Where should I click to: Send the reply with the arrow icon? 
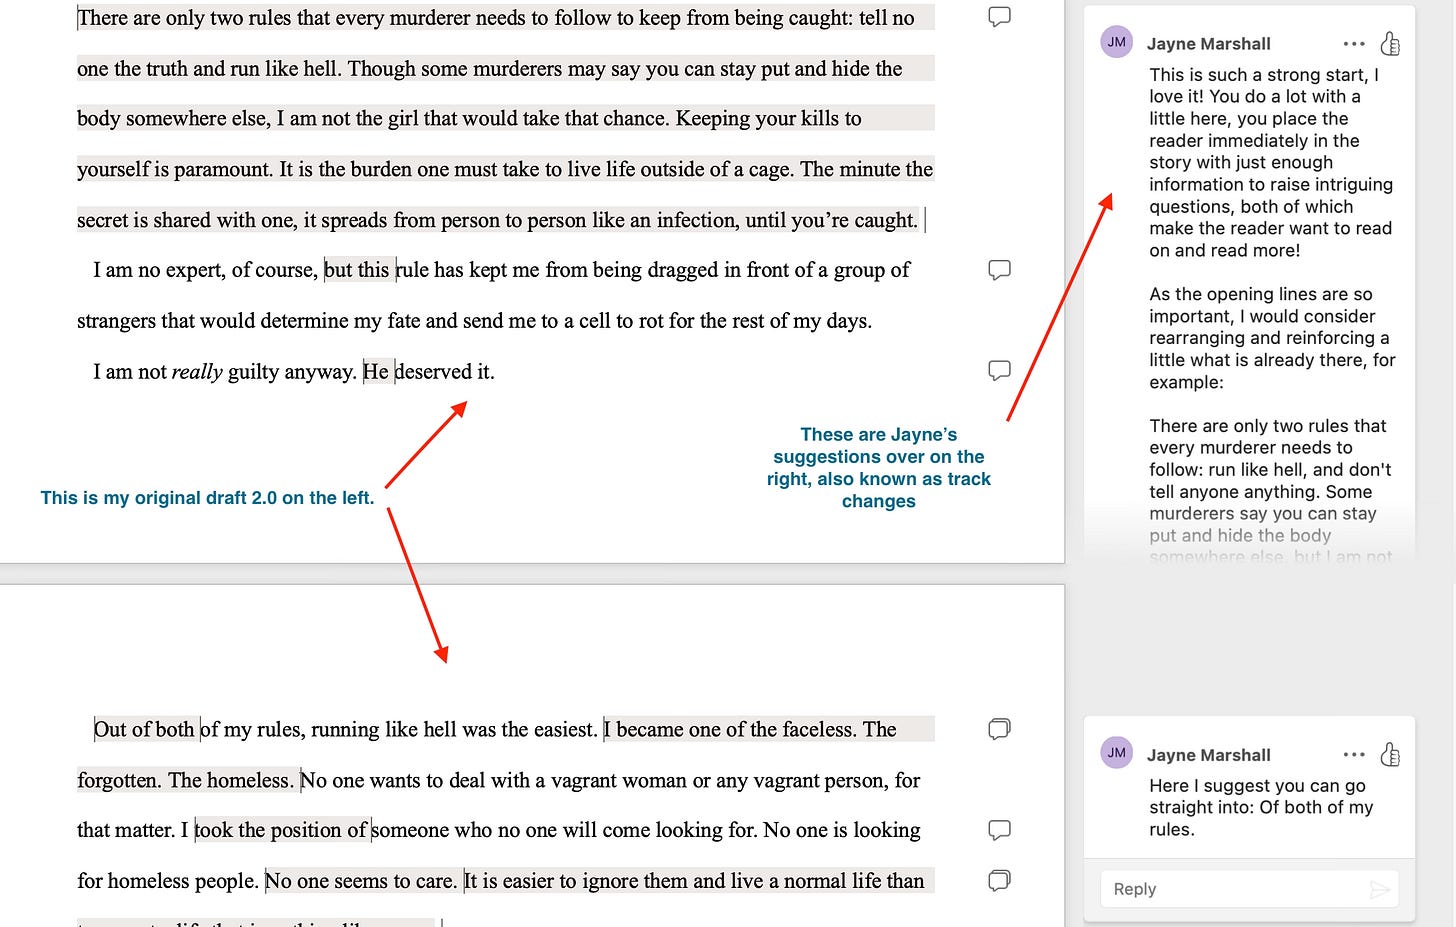pyautogui.click(x=1379, y=889)
